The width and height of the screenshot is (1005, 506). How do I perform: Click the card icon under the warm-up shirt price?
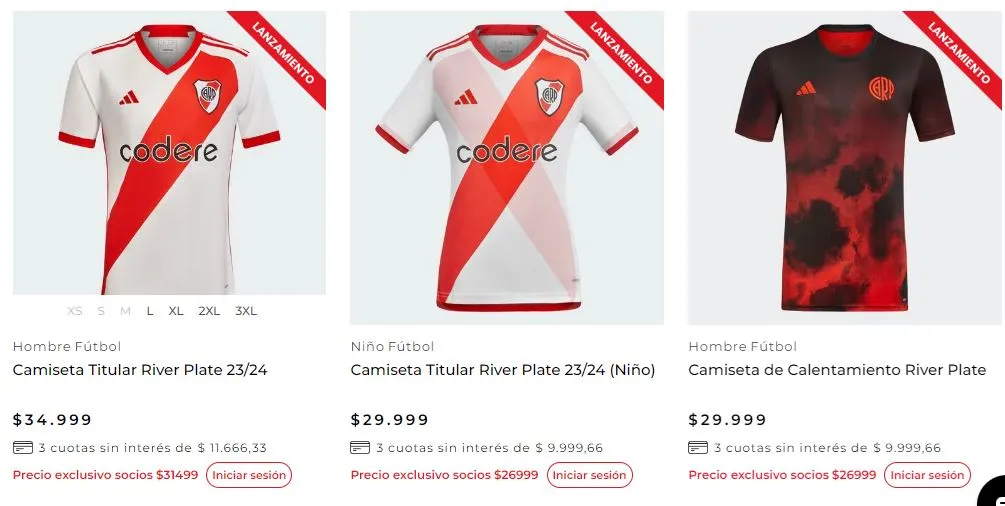(x=698, y=448)
